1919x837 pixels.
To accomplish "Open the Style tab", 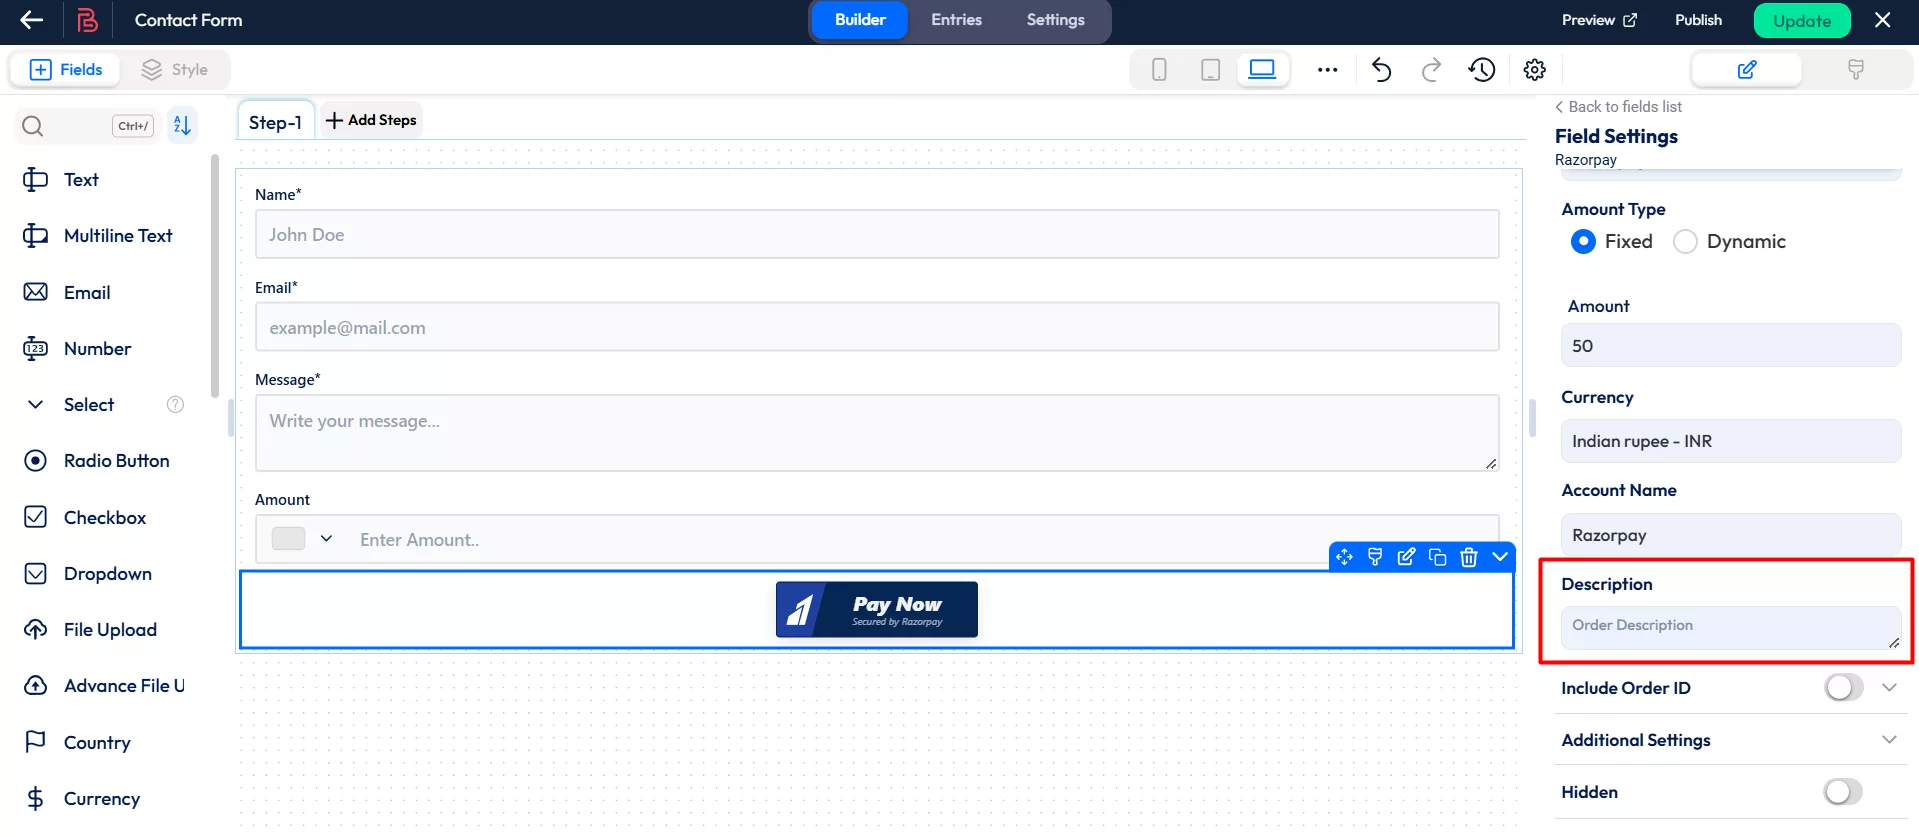I will (x=175, y=70).
